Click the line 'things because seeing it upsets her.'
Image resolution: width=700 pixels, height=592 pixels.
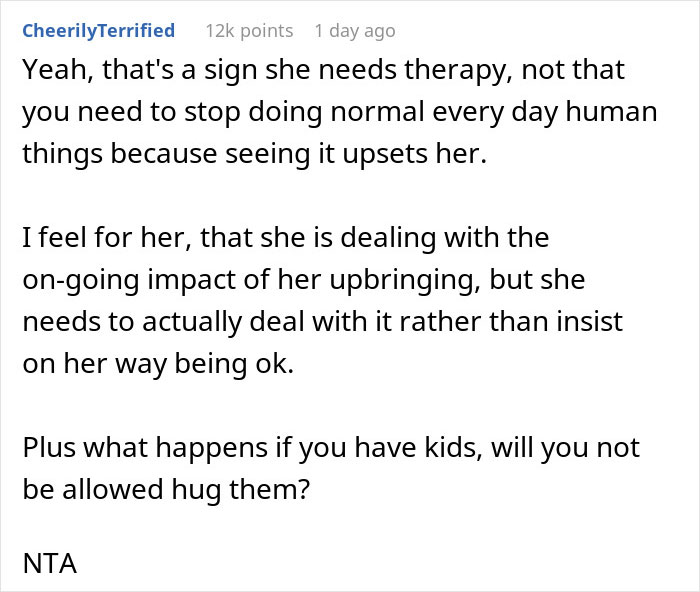[x=254, y=154]
